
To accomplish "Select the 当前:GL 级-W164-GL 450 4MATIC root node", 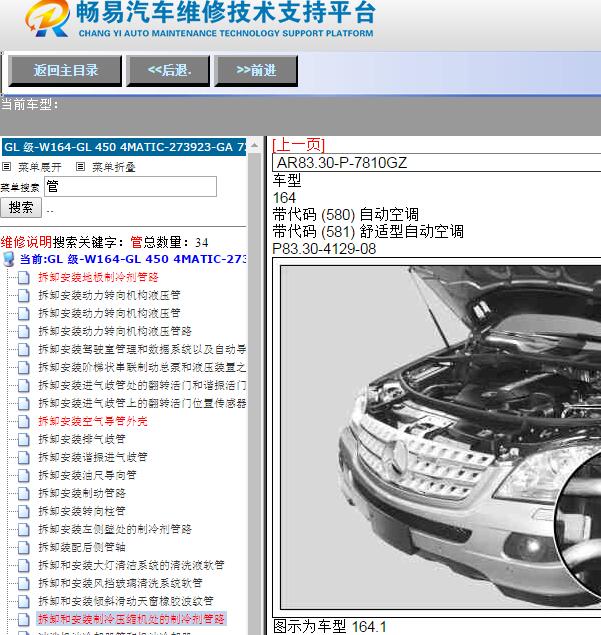I will [133, 259].
